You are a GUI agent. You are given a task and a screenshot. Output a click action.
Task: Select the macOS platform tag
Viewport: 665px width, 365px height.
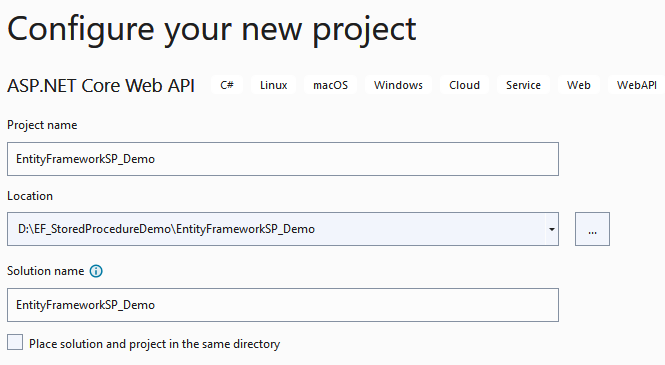(x=330, y=85)
